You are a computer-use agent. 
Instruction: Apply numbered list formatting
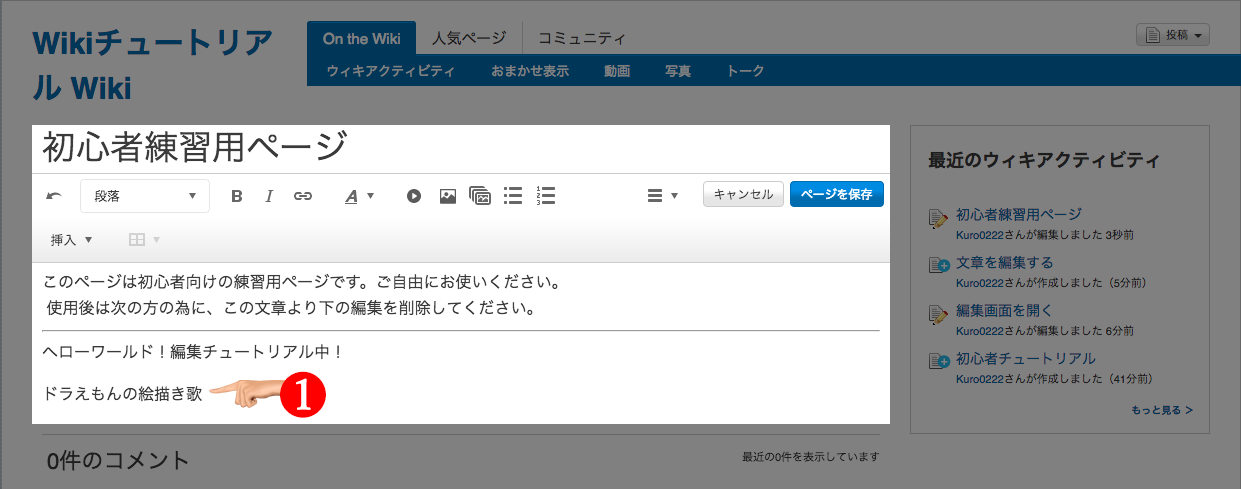[x=545, y=196]
